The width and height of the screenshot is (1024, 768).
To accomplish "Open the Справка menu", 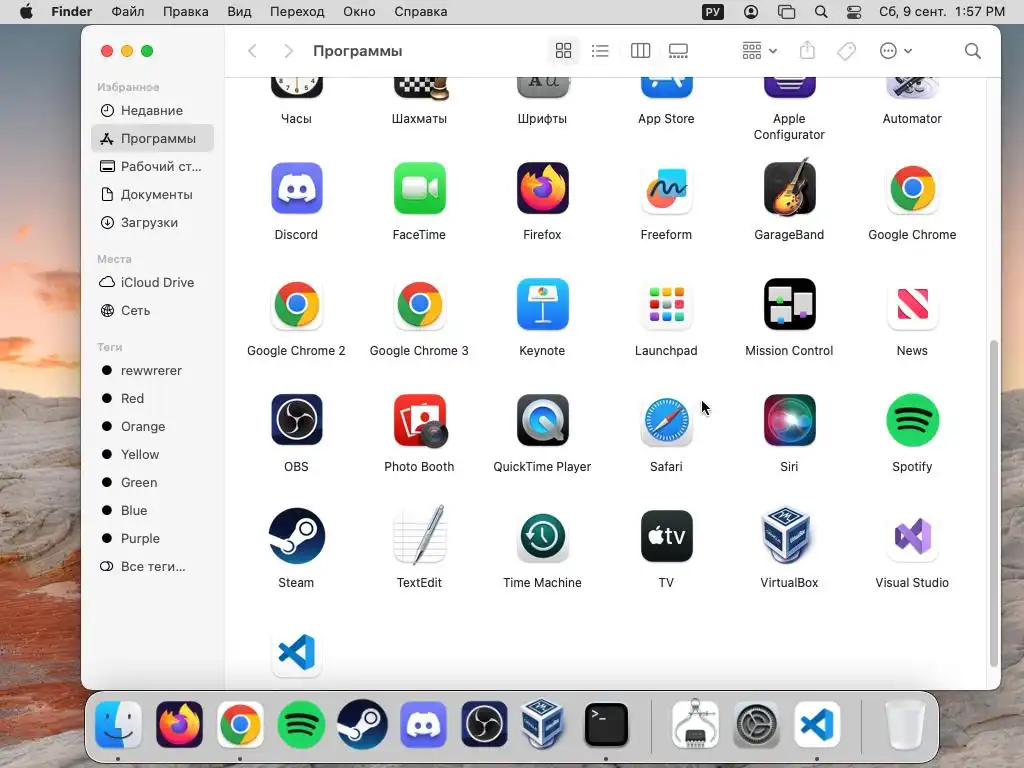I will coord(421,12).
